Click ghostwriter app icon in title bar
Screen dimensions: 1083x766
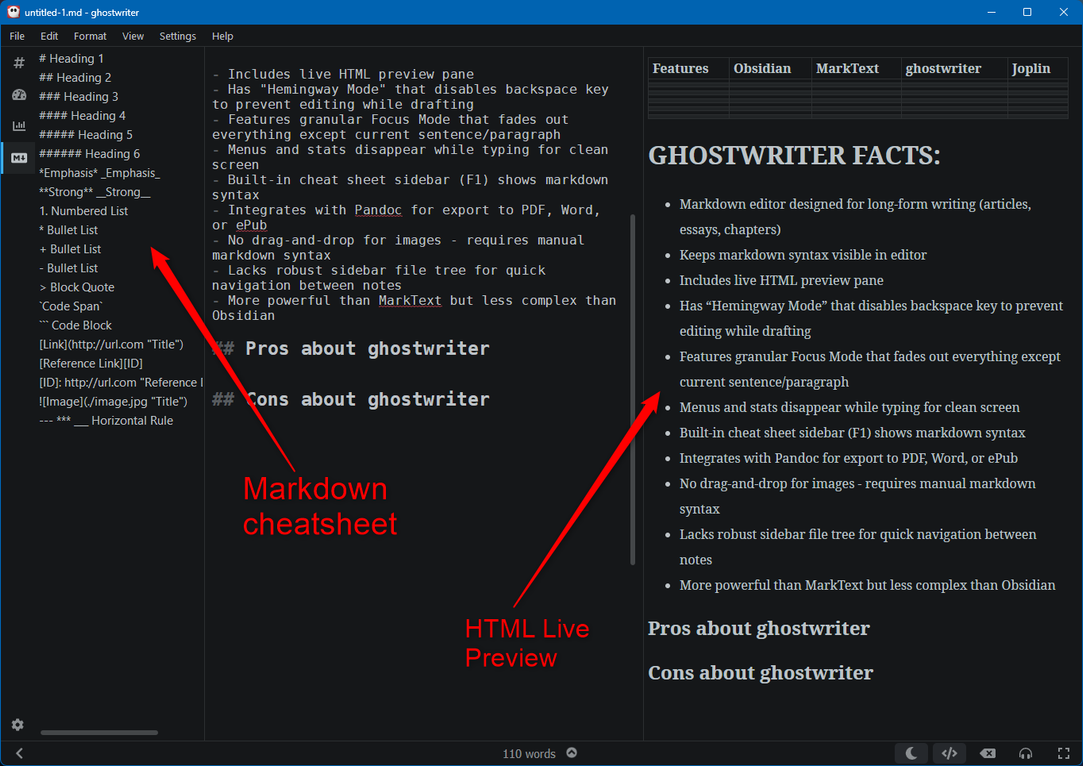(13, 12)
